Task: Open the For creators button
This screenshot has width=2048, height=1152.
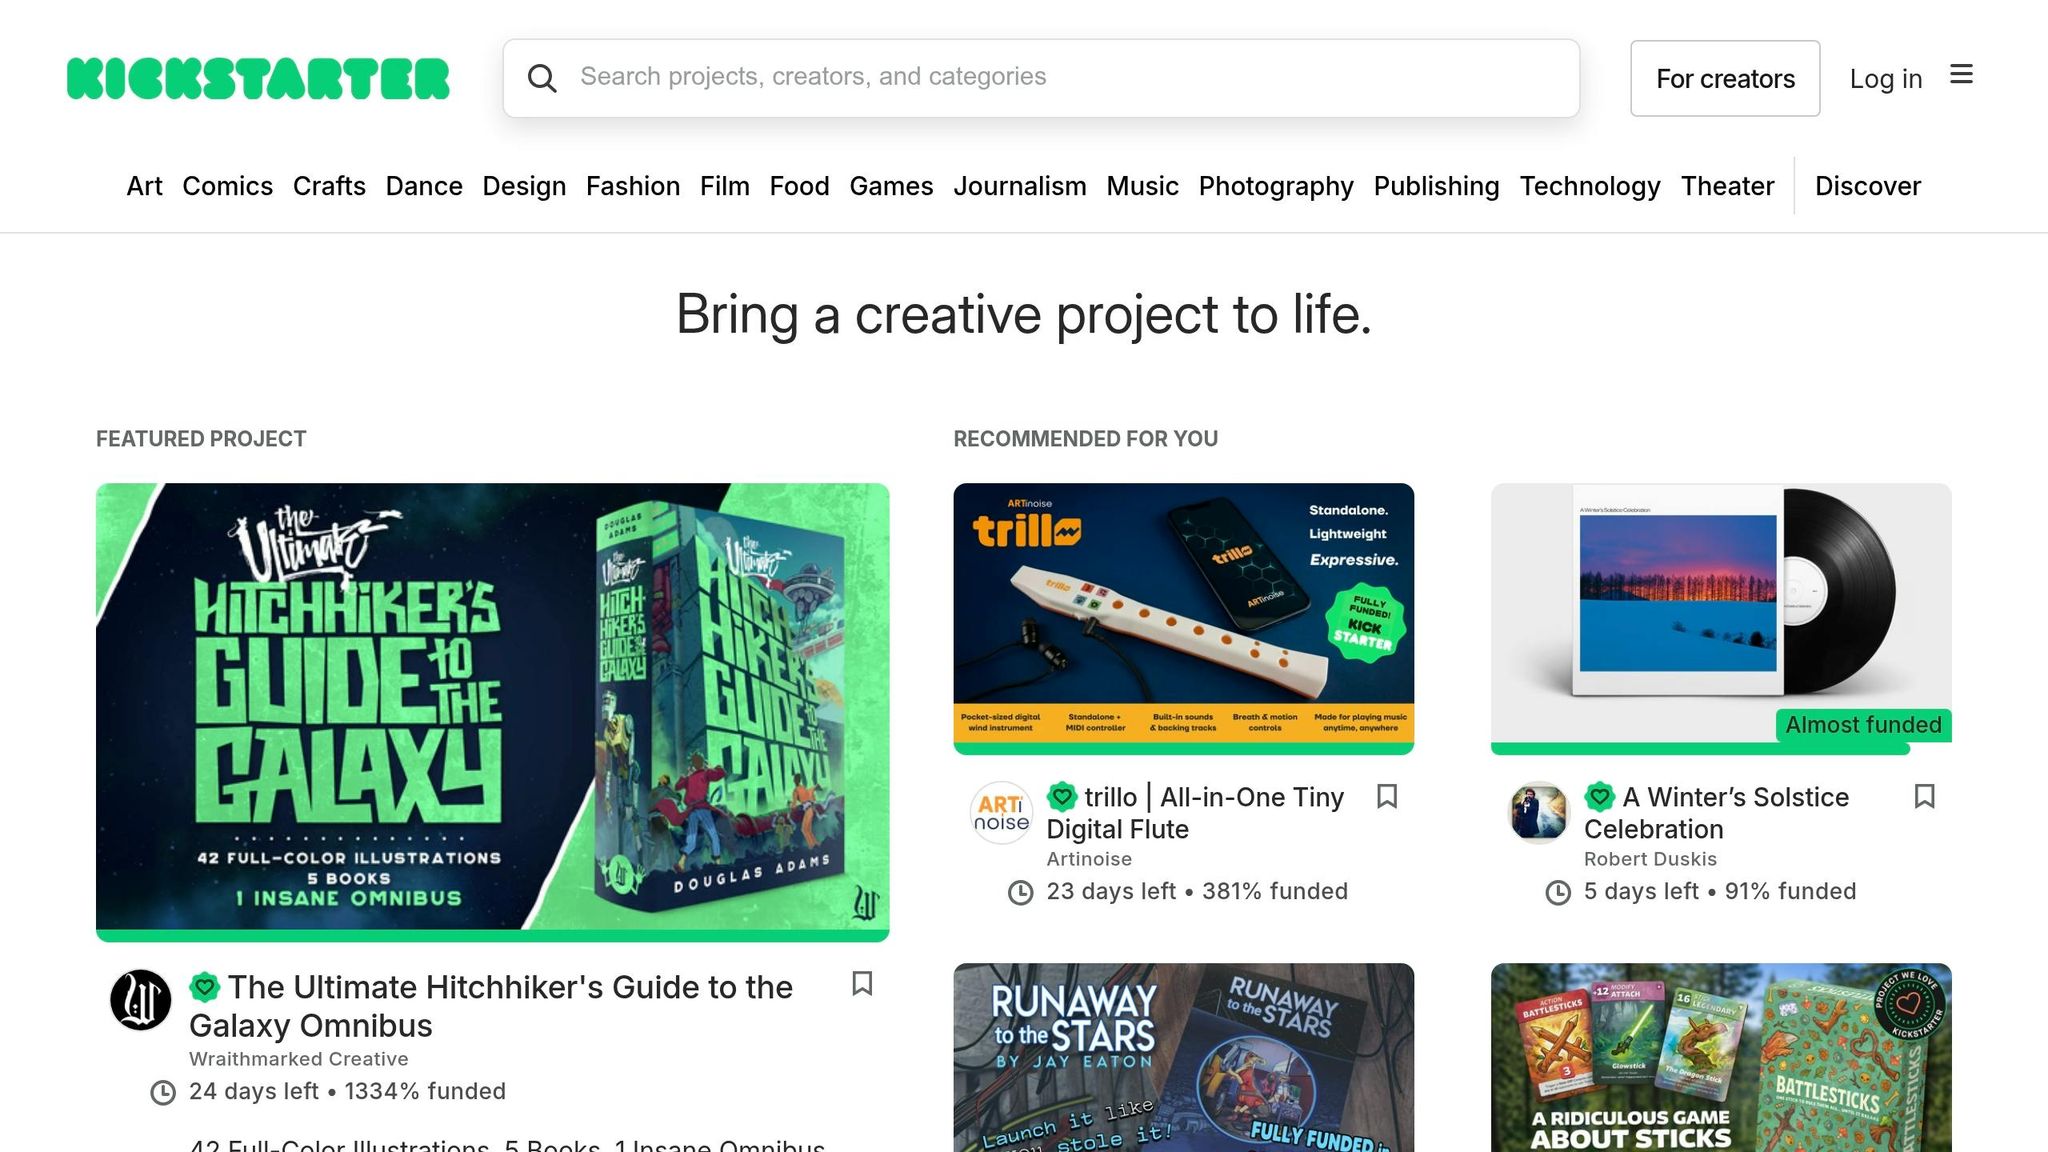Action: (x=1725, y=78)
